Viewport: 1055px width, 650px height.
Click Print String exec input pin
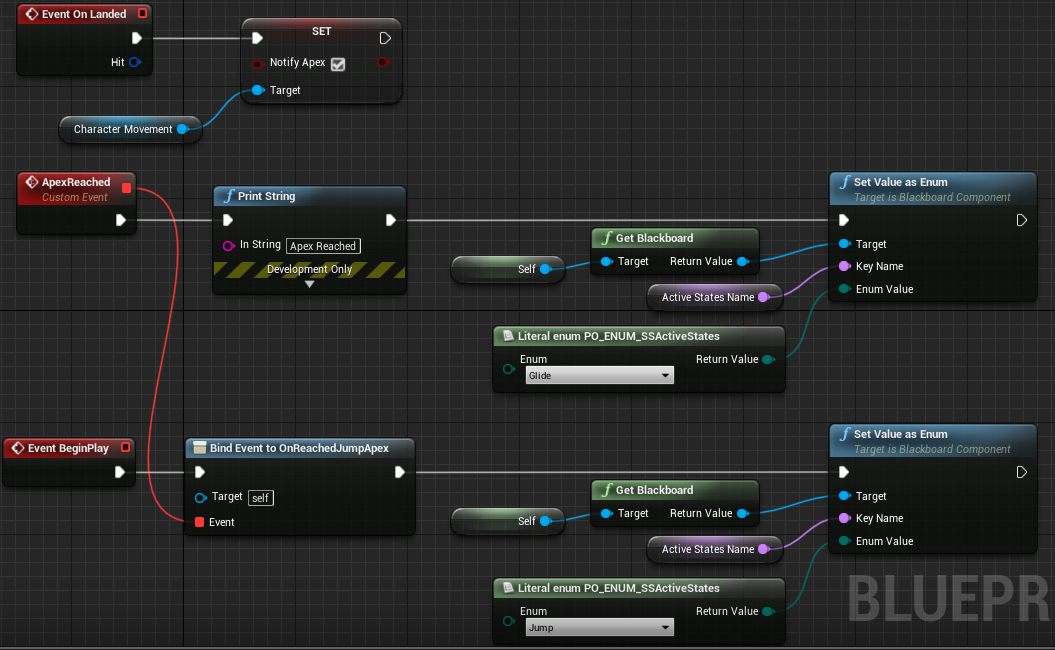(x=227, y=219)
